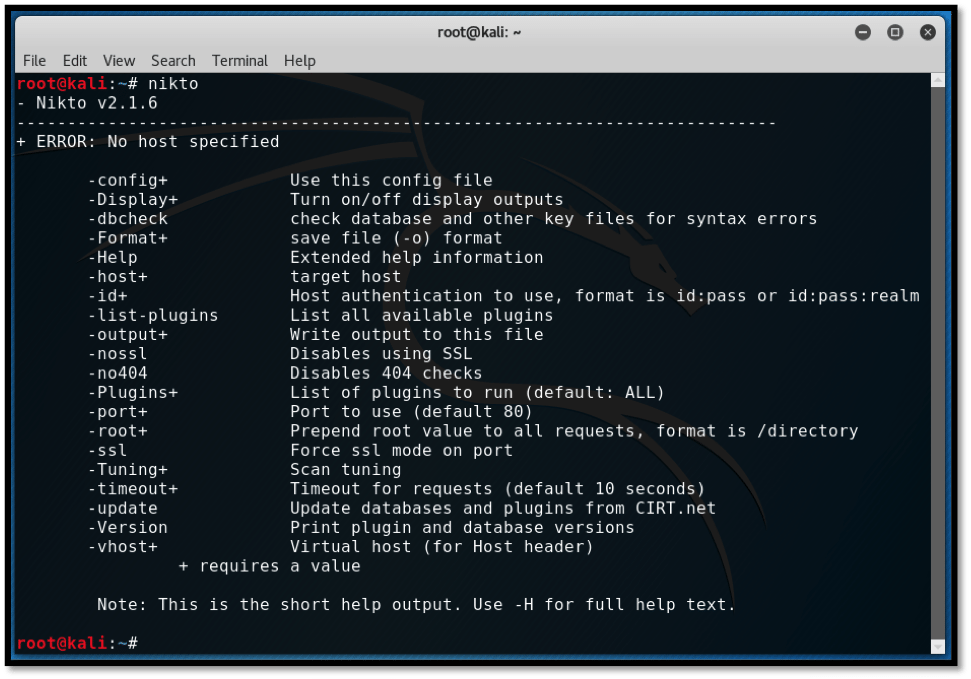Close the root@kali terminal window

tap(927, 32)
